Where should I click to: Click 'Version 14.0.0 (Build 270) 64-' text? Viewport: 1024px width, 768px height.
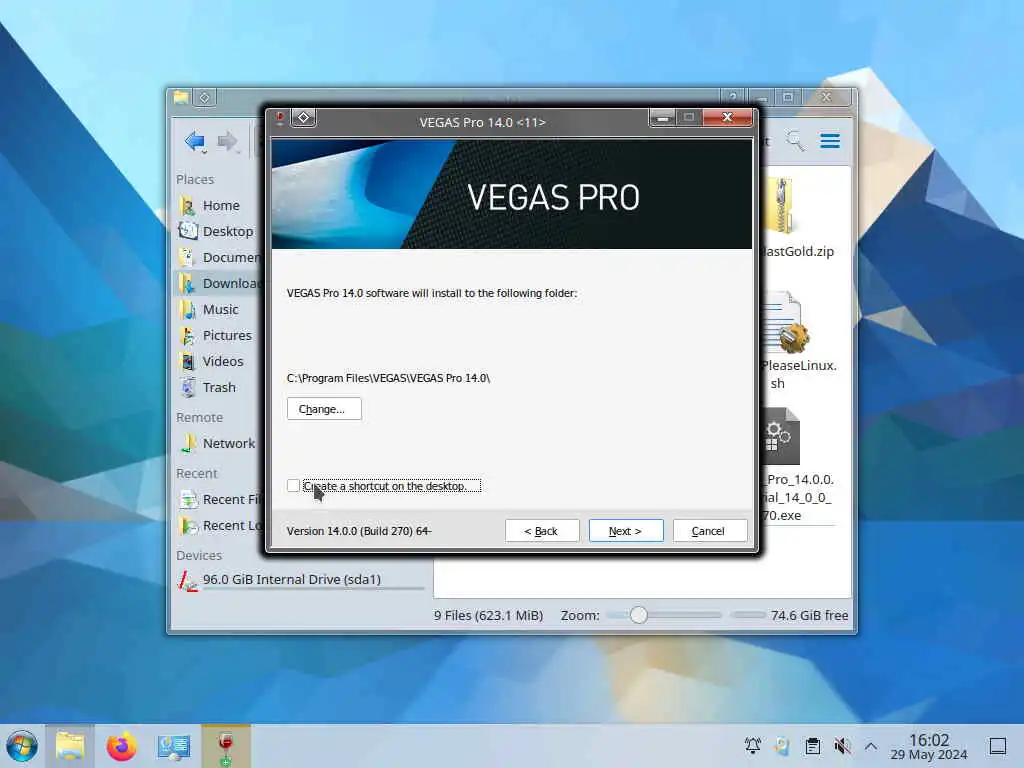[359, 531]
